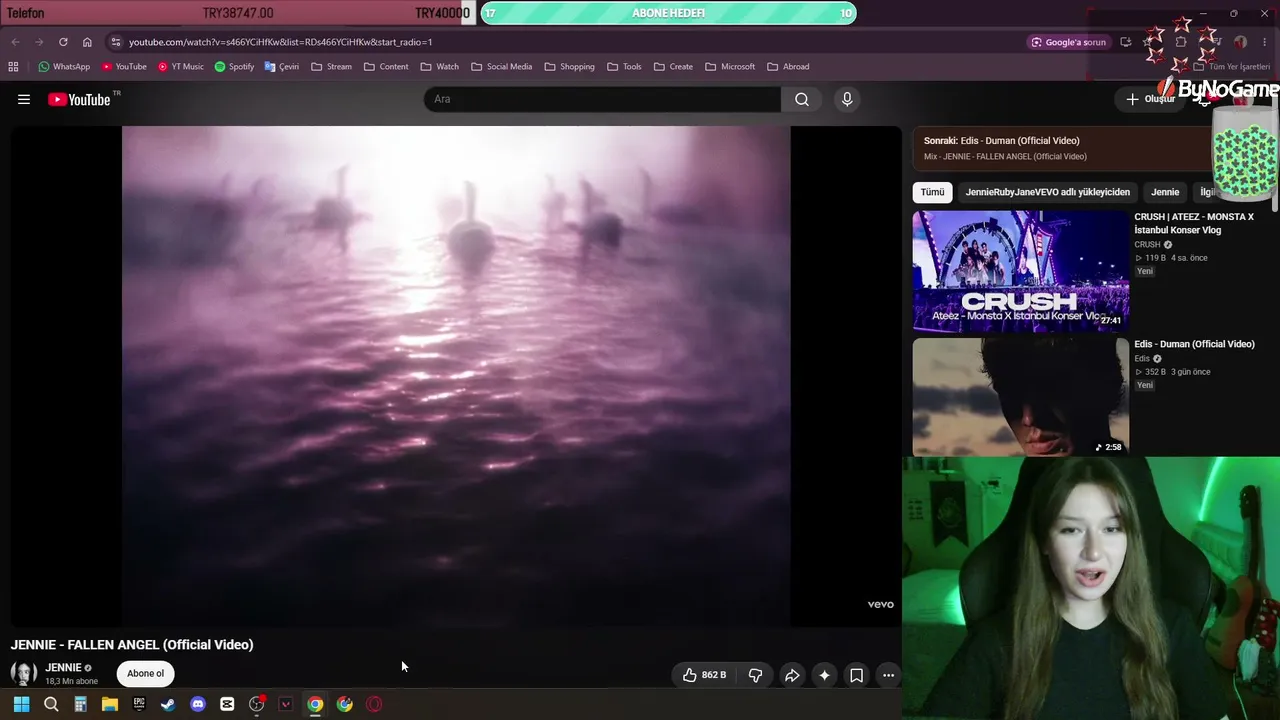Subscribe using the Abone ol button
1280x720 pixels.
coord(145,674)
